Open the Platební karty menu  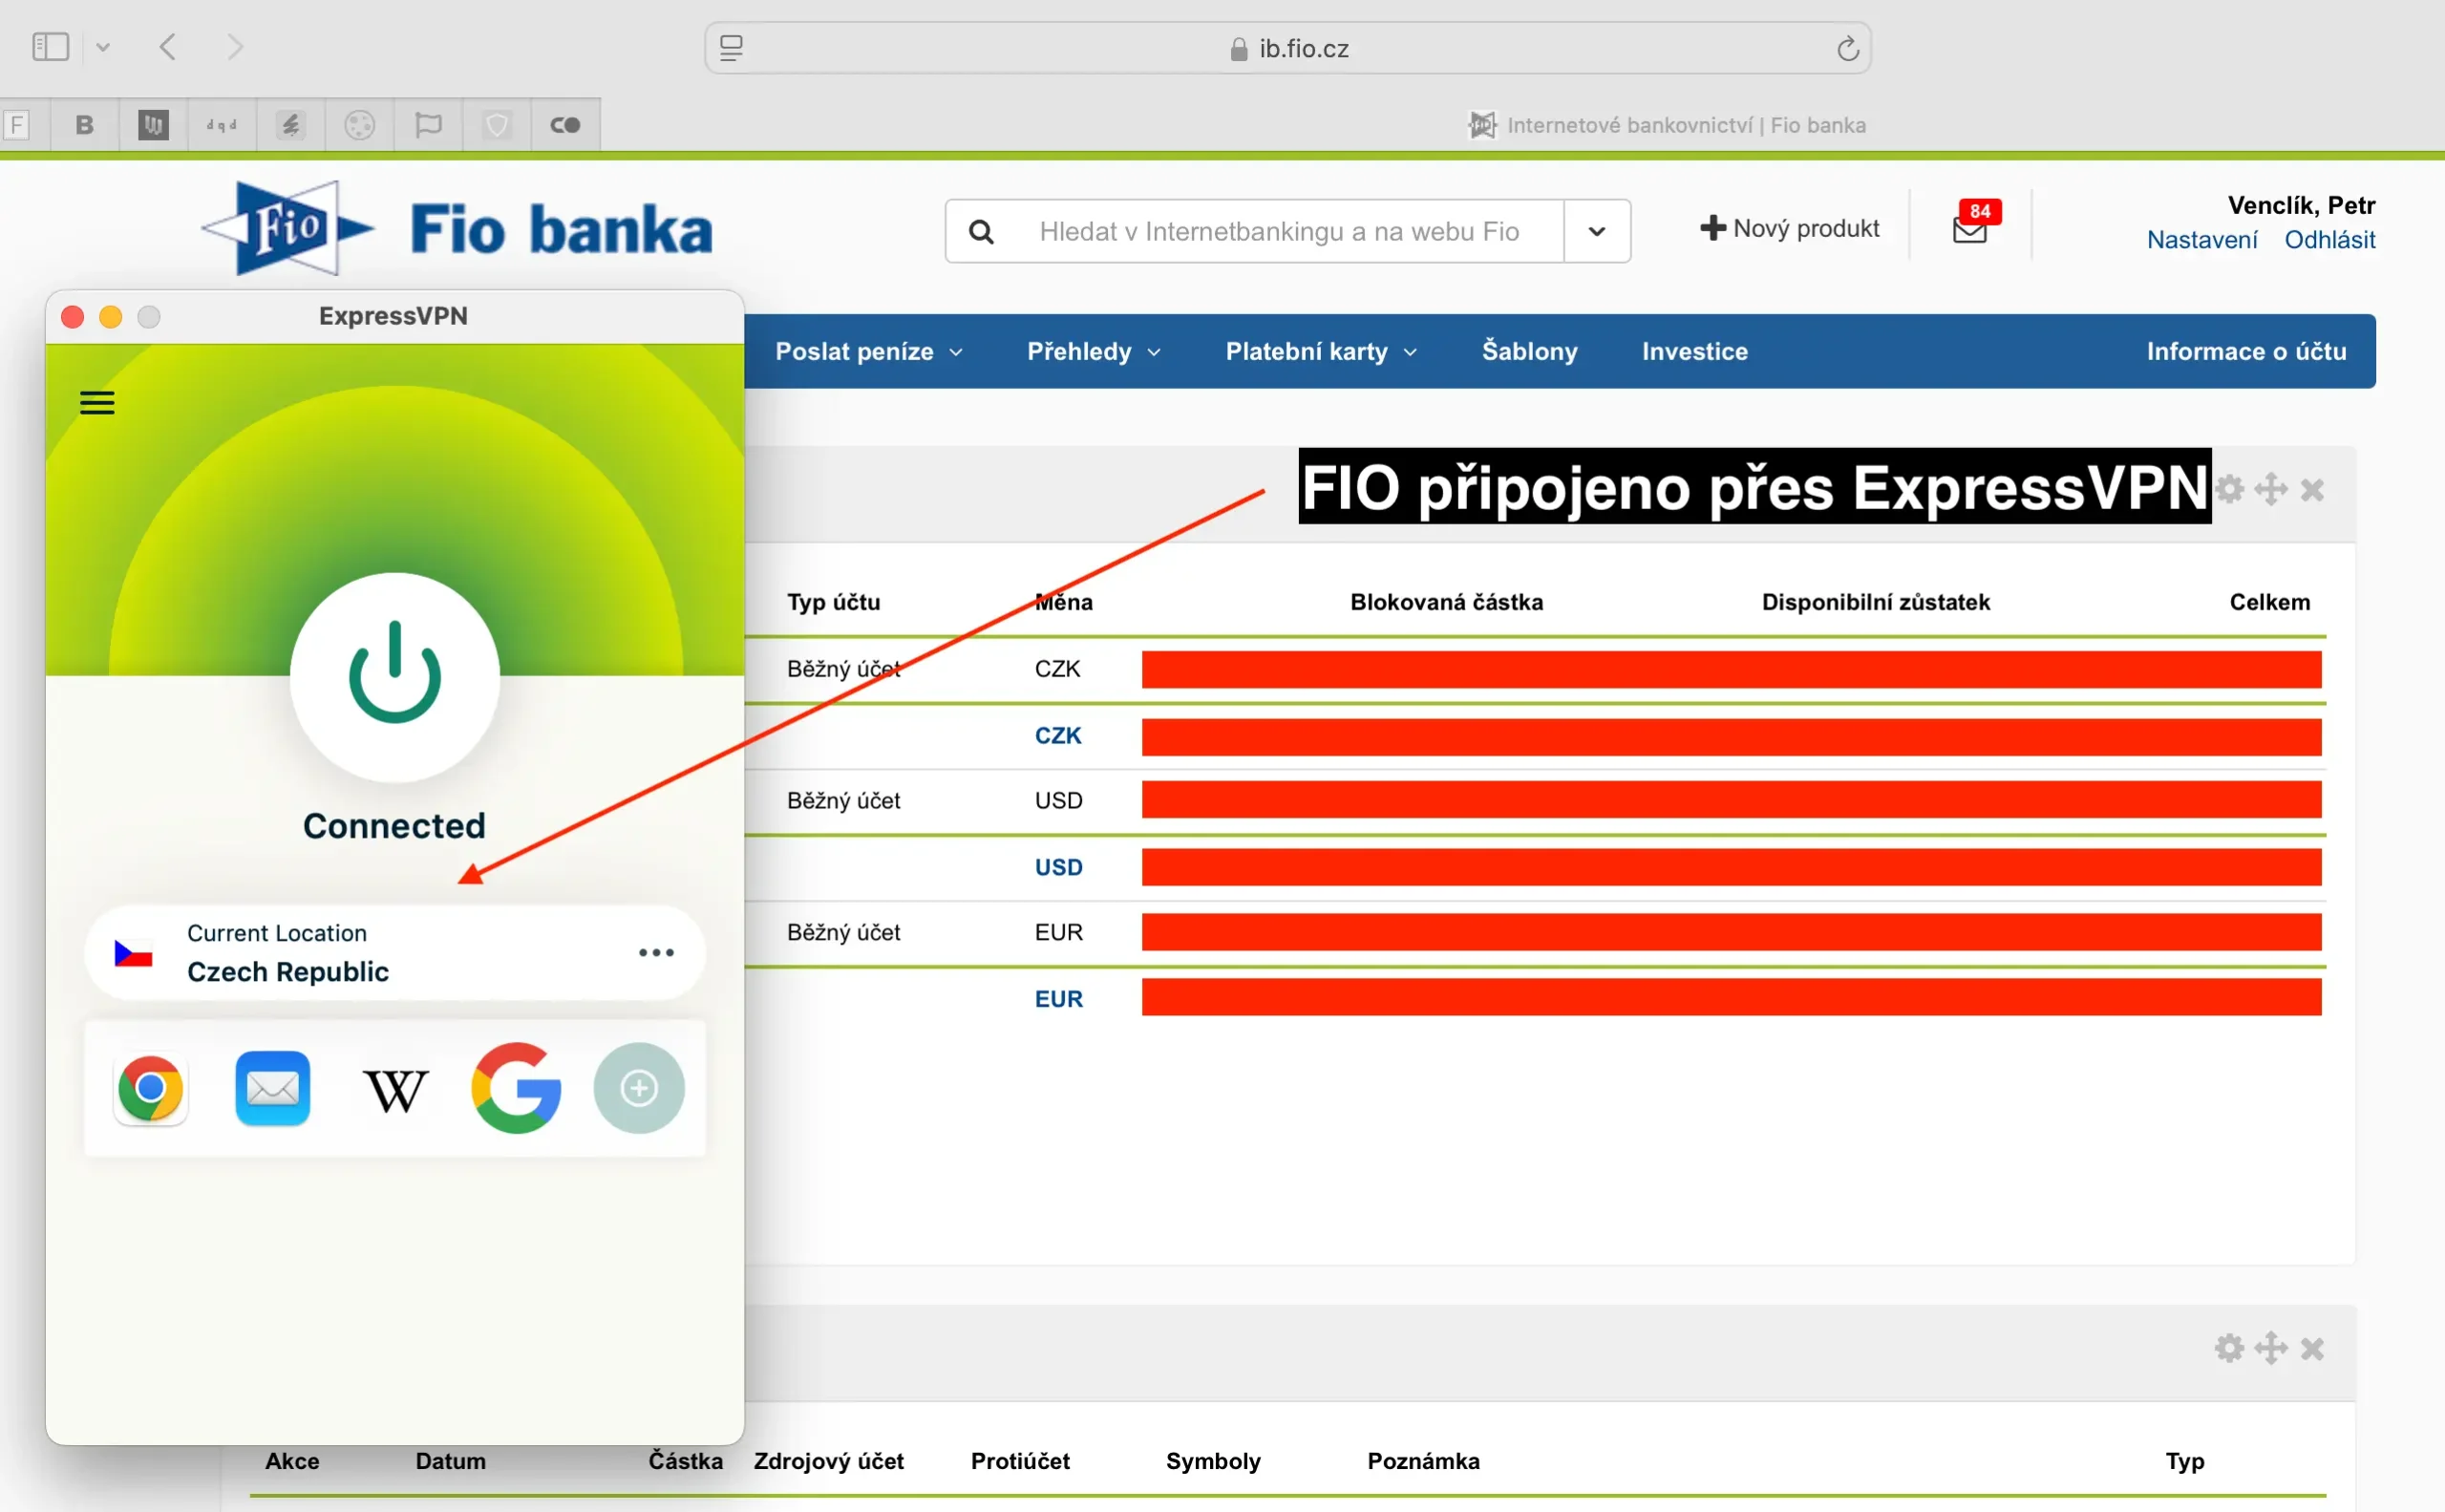click(x=1320, y=352)
